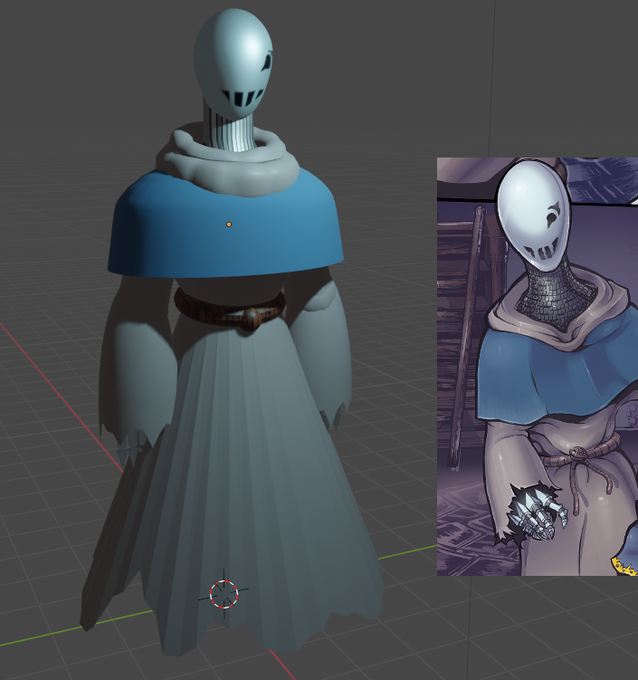638x680 pixels.
Task: Click the orange origin dot on blue cape
Action: 229,224
